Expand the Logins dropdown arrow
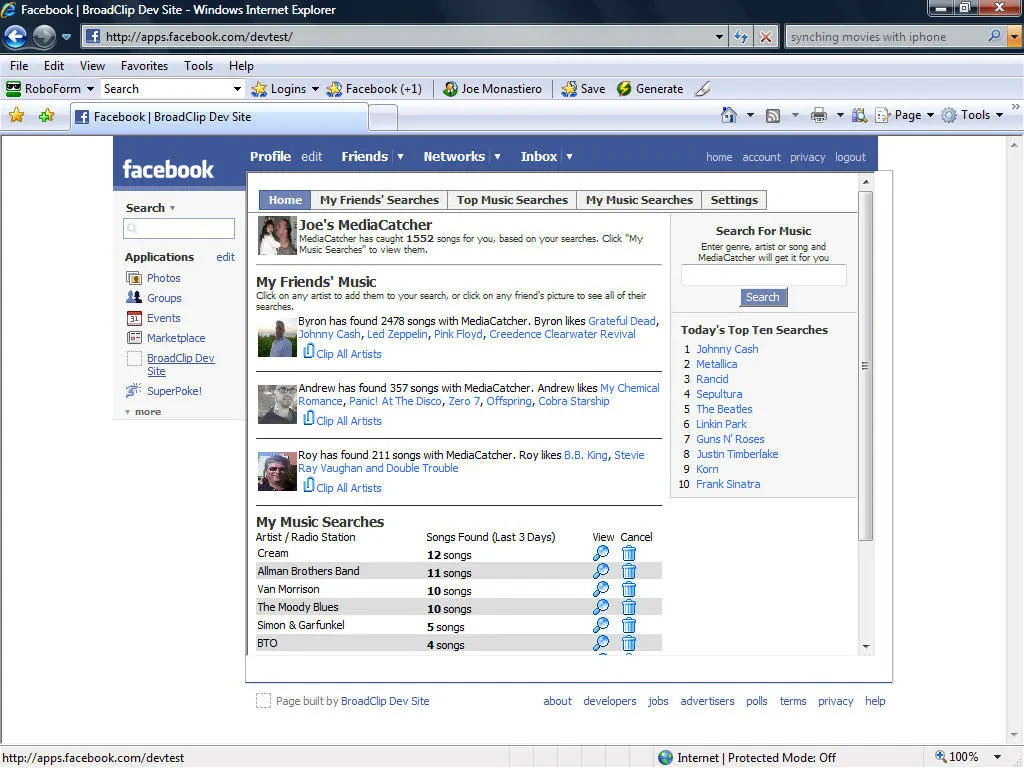The image size is (1024, 768). tap(315, 89)
